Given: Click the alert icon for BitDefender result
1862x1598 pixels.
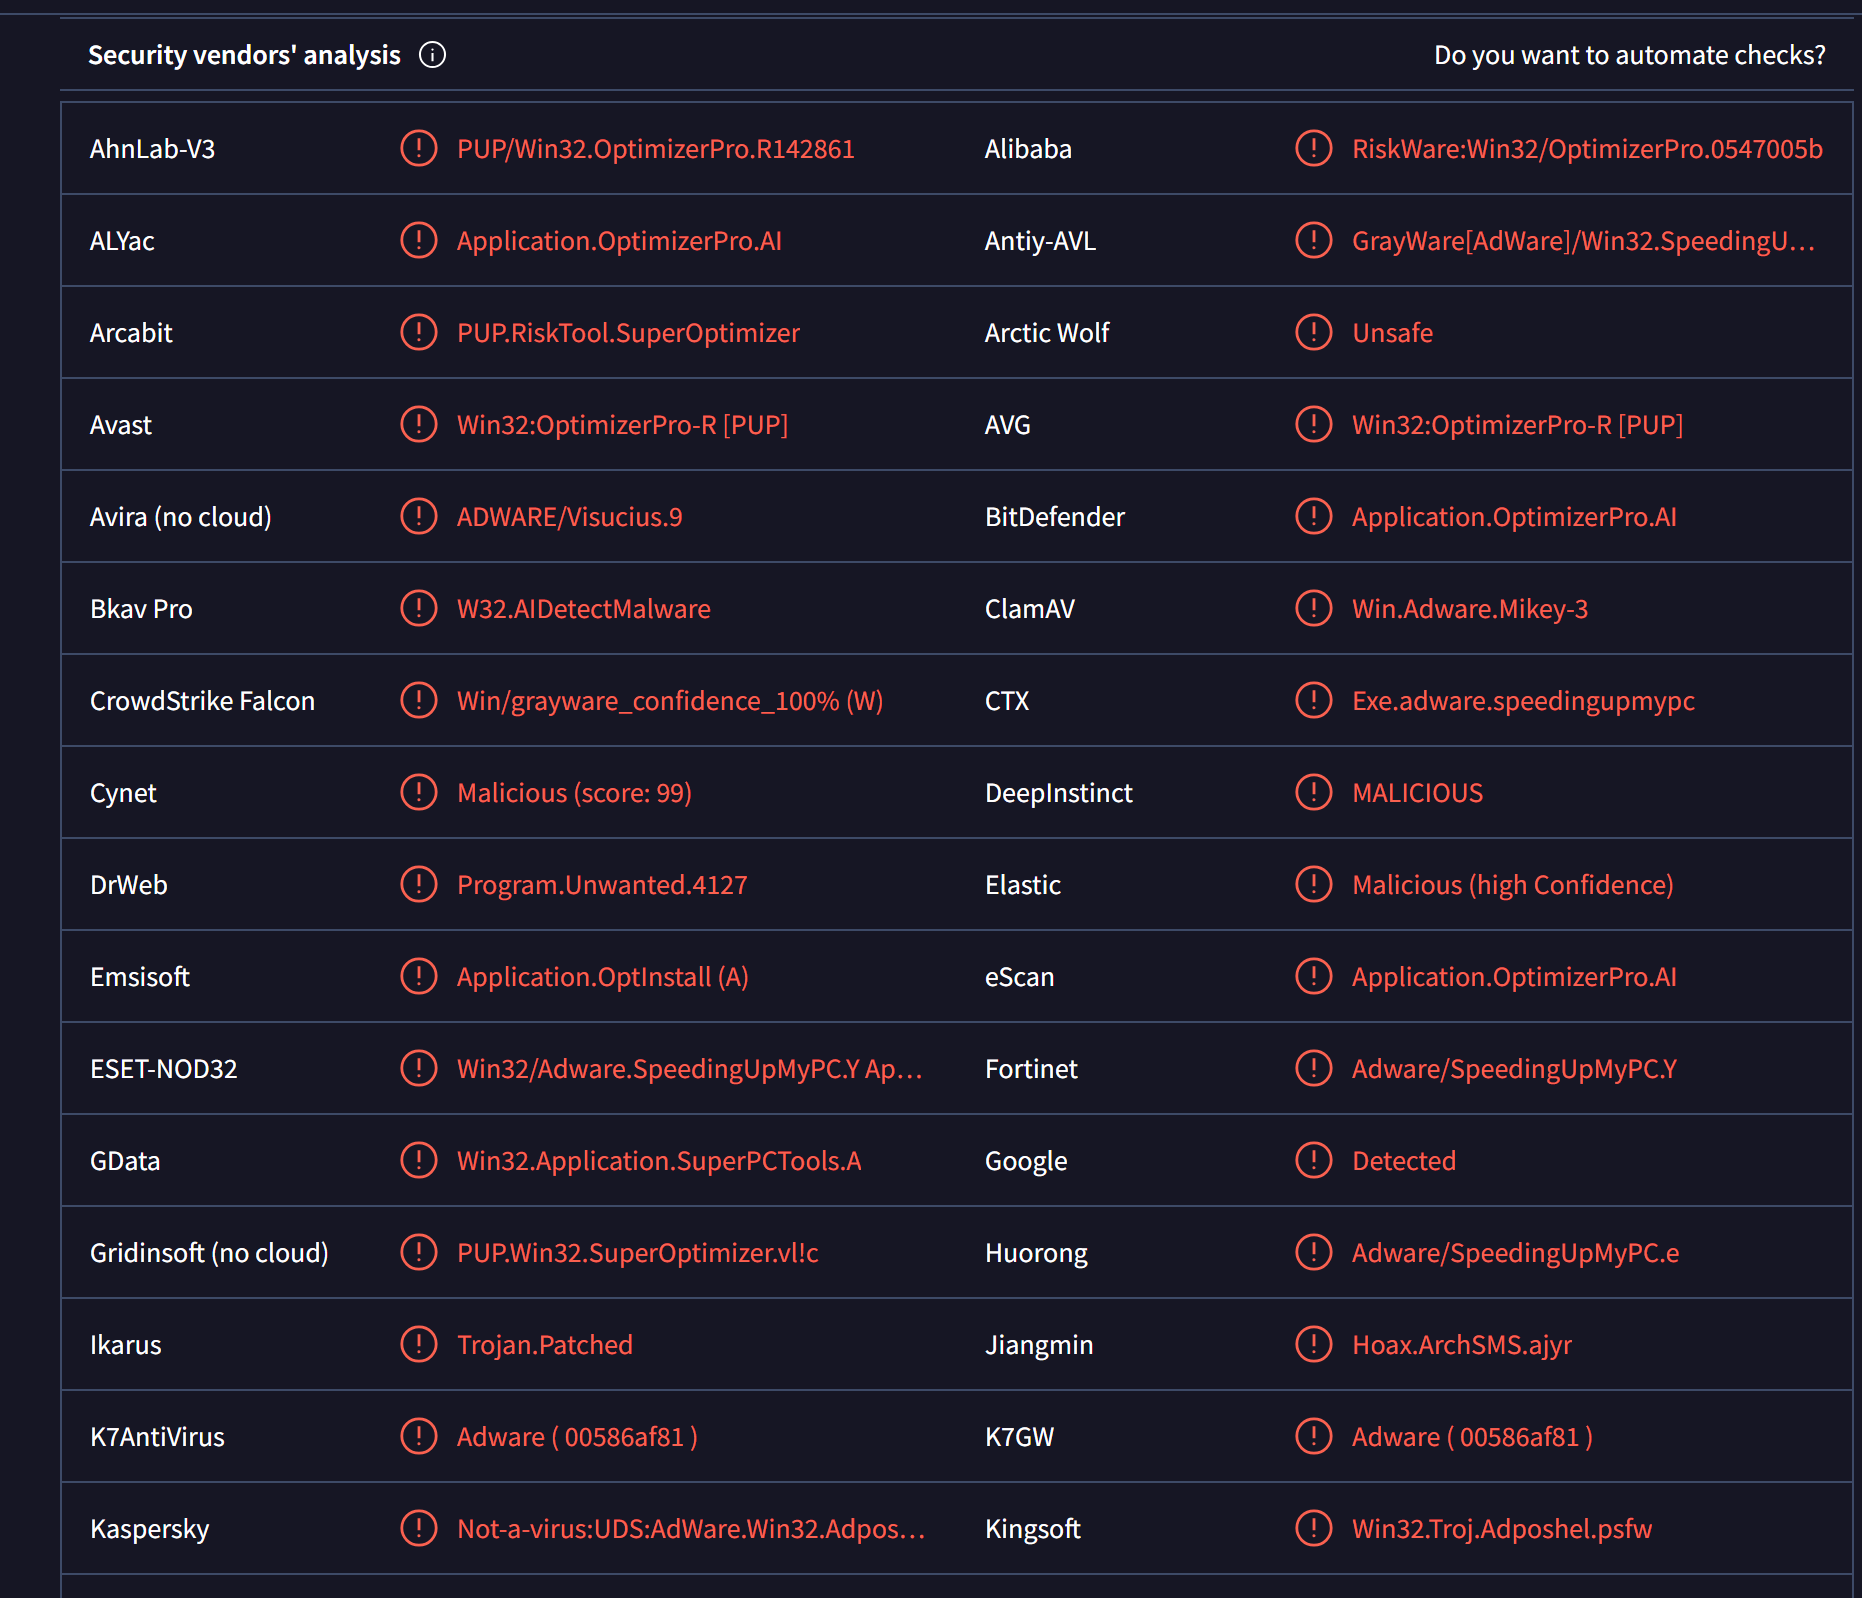Looking at the screenshot, I should 1314,516.
